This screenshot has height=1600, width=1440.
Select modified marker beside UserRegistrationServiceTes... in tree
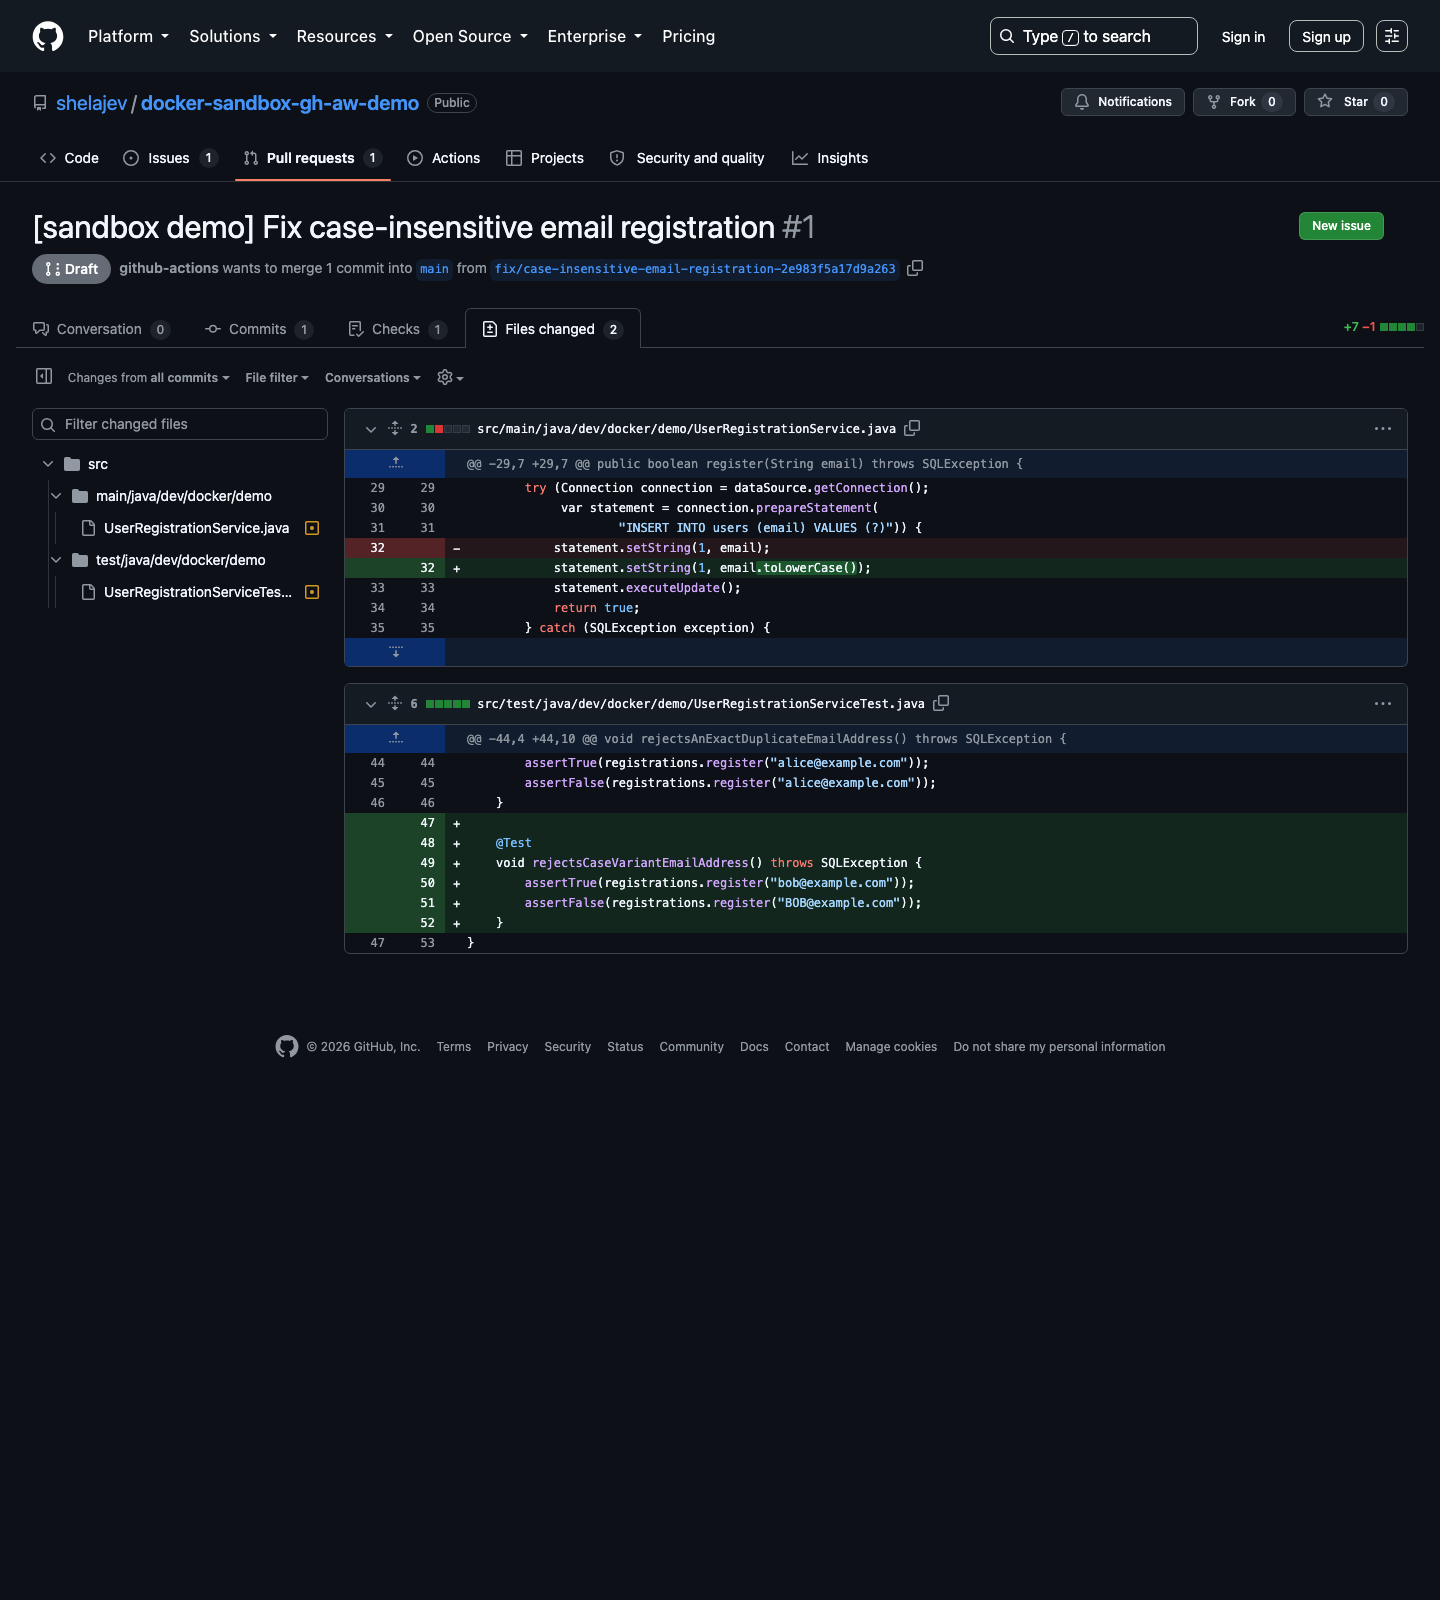tap(312, 592)
